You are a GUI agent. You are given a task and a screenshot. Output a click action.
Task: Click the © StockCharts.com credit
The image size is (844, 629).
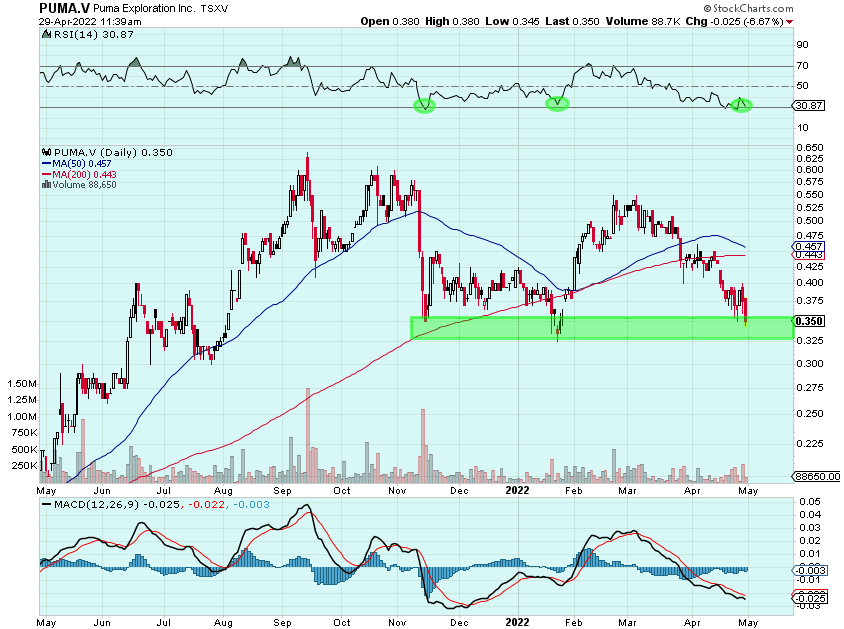pos(748,8)
